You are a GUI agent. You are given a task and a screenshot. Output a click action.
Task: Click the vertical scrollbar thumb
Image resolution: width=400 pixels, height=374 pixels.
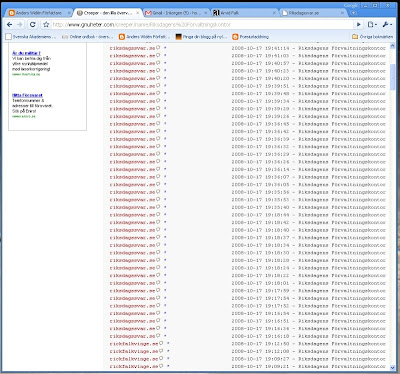tap(392, 77)
